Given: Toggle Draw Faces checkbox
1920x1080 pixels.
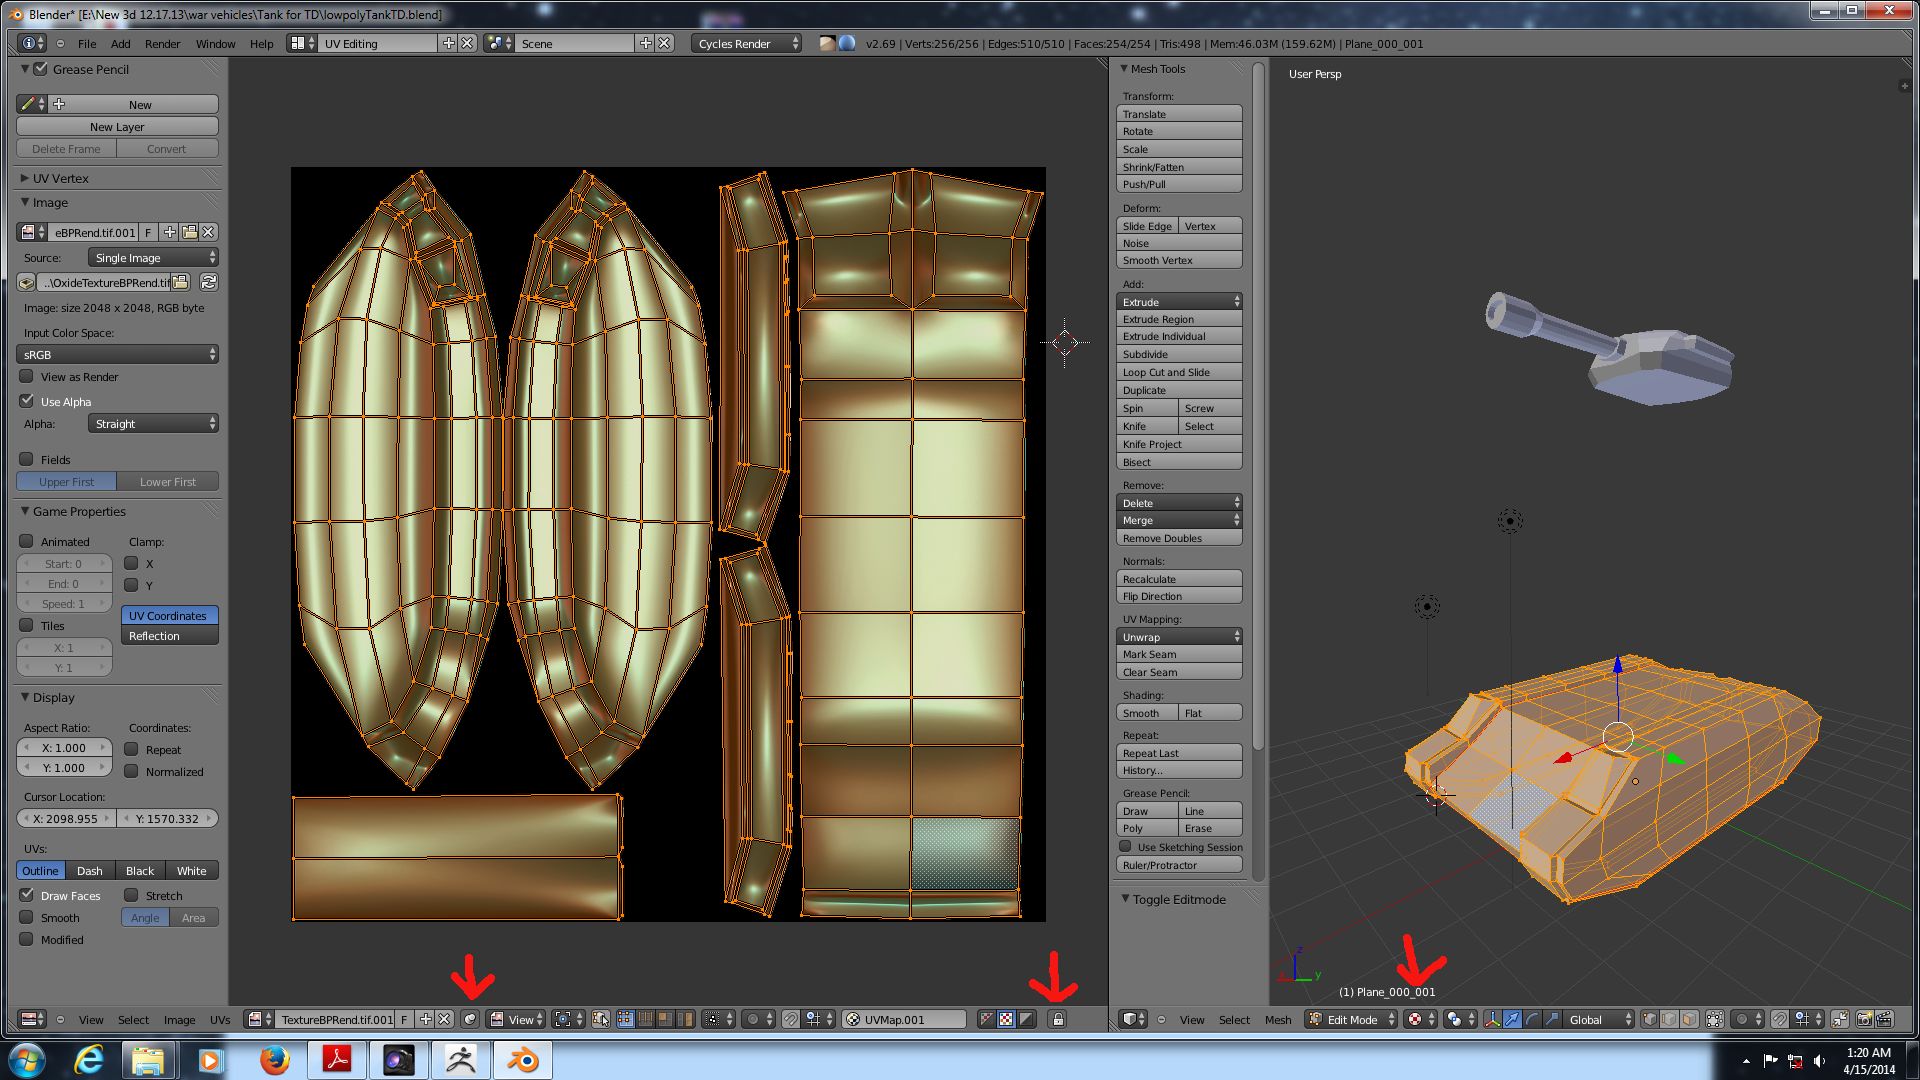Looking at the screenshot, I should pyautogui.click(x=27, y=895).
